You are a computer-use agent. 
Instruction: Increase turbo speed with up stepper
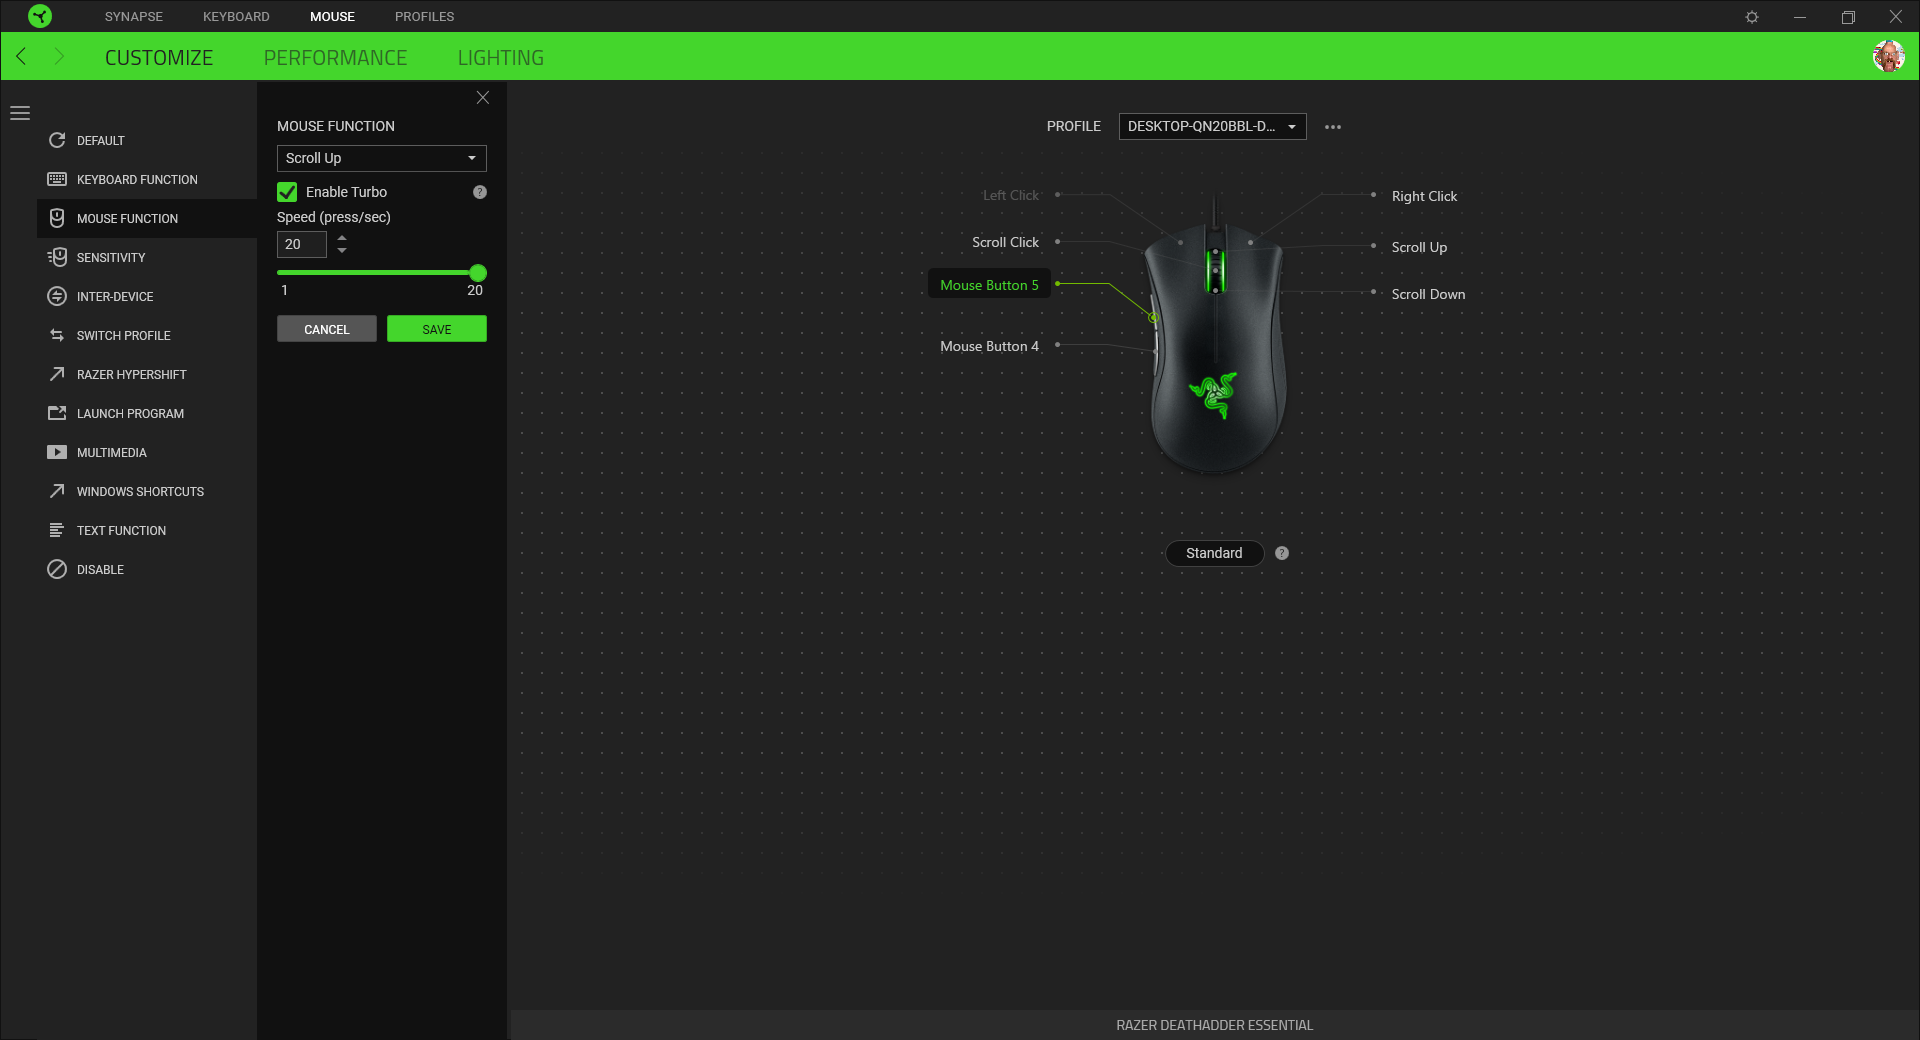[342, 238]
